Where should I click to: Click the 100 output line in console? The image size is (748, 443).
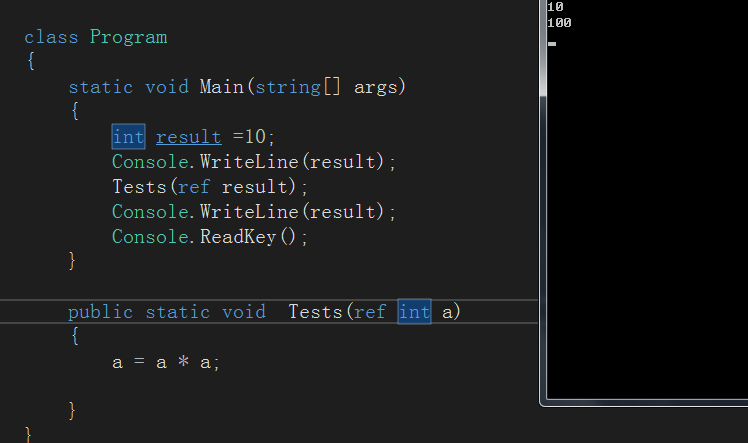pyautogui.click(x=560, y=23)
